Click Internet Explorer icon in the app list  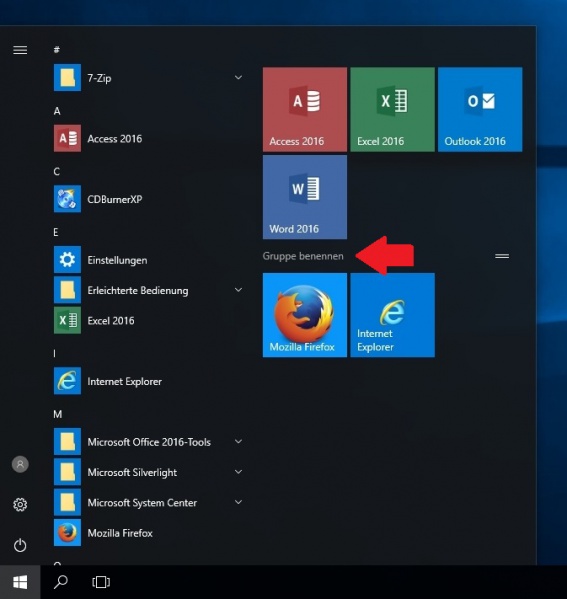click(67, 381)
